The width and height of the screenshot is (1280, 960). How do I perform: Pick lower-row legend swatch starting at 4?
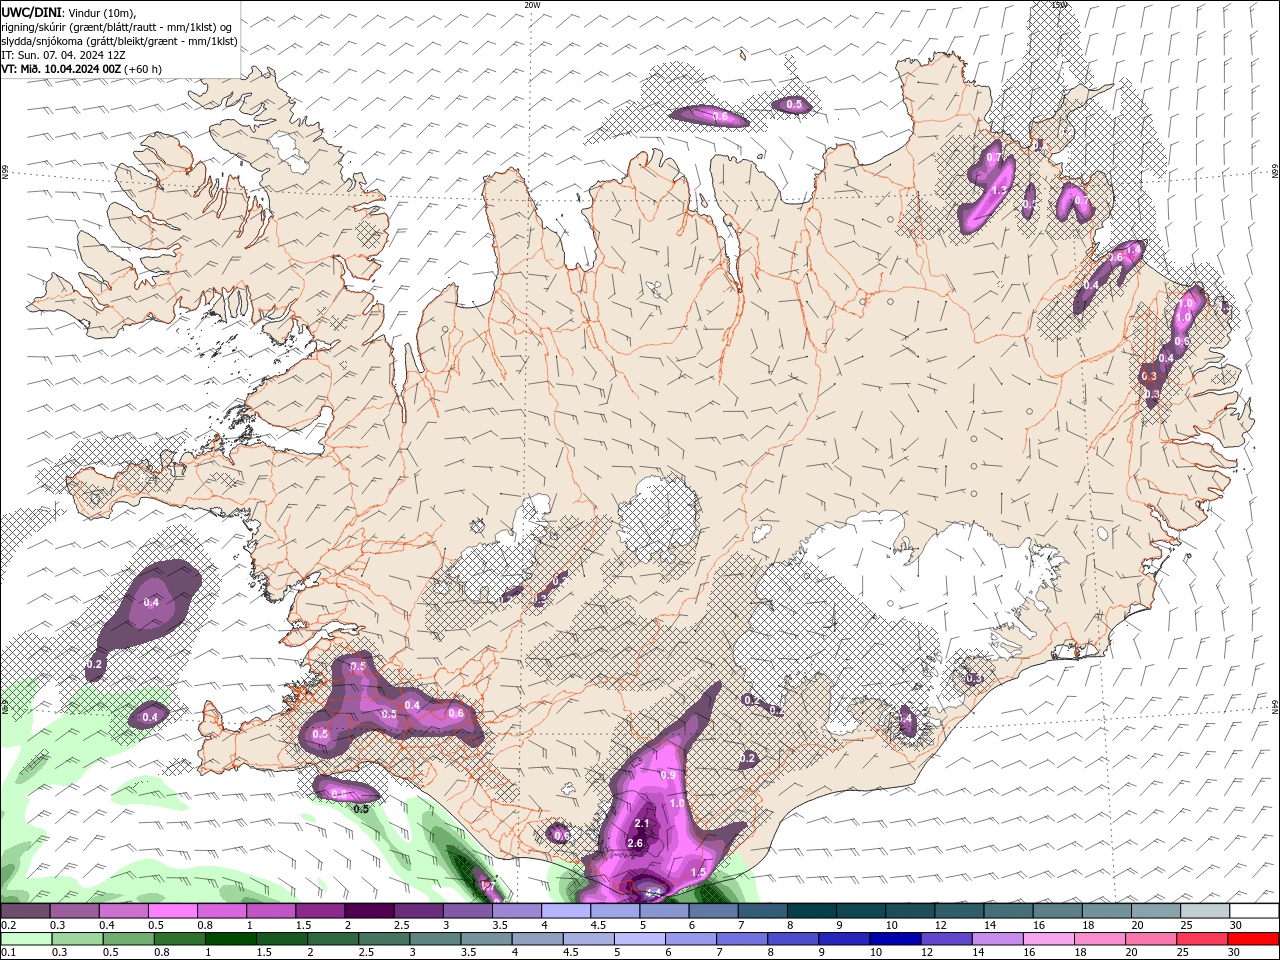(x=539, y=939)
